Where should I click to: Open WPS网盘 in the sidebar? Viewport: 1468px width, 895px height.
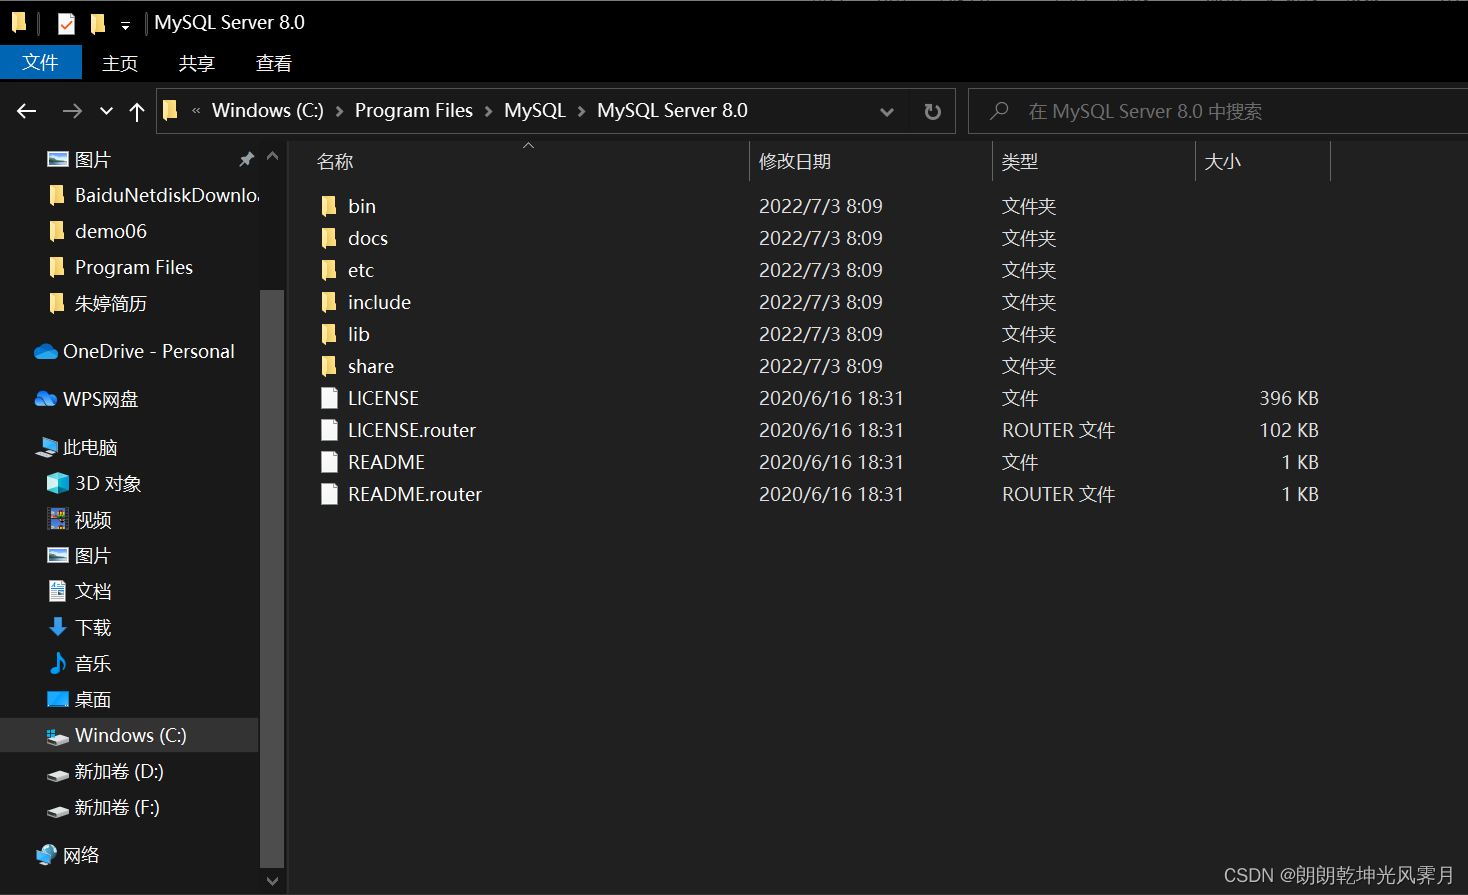[86, 399]
